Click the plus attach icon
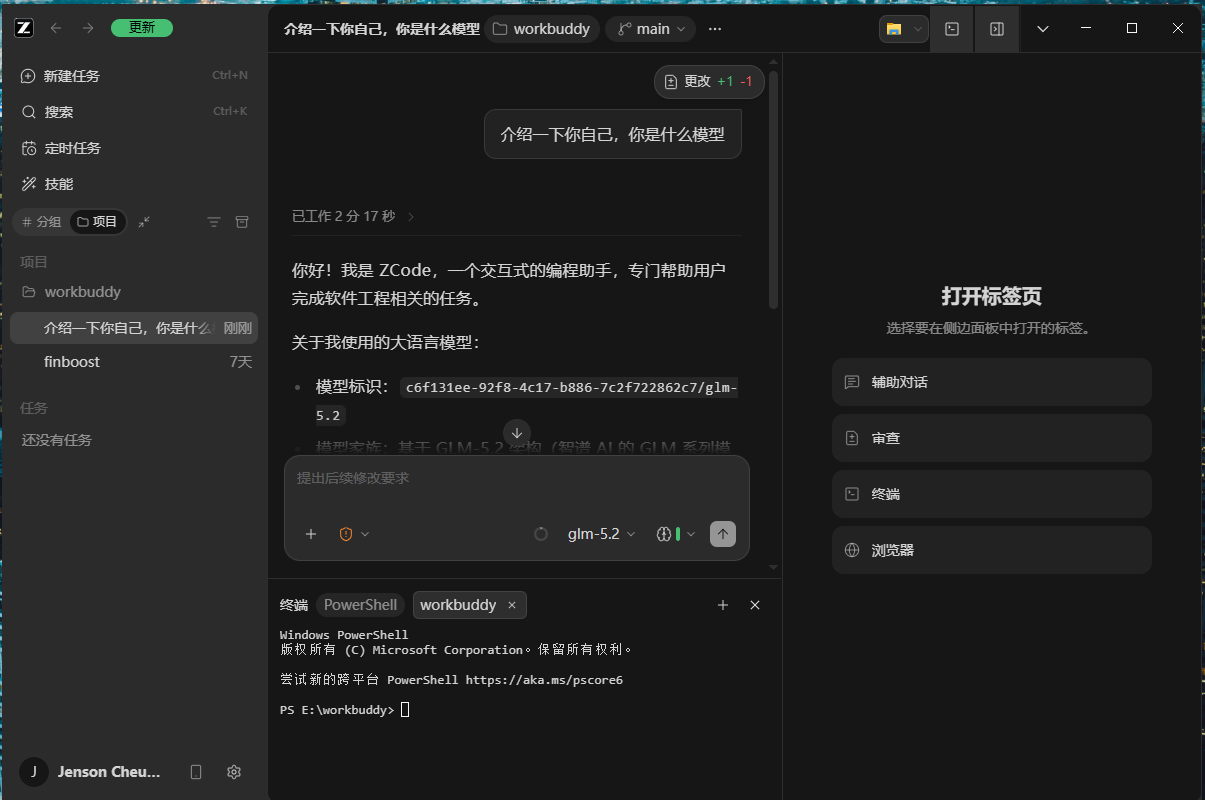 click(x=311, y=534)
